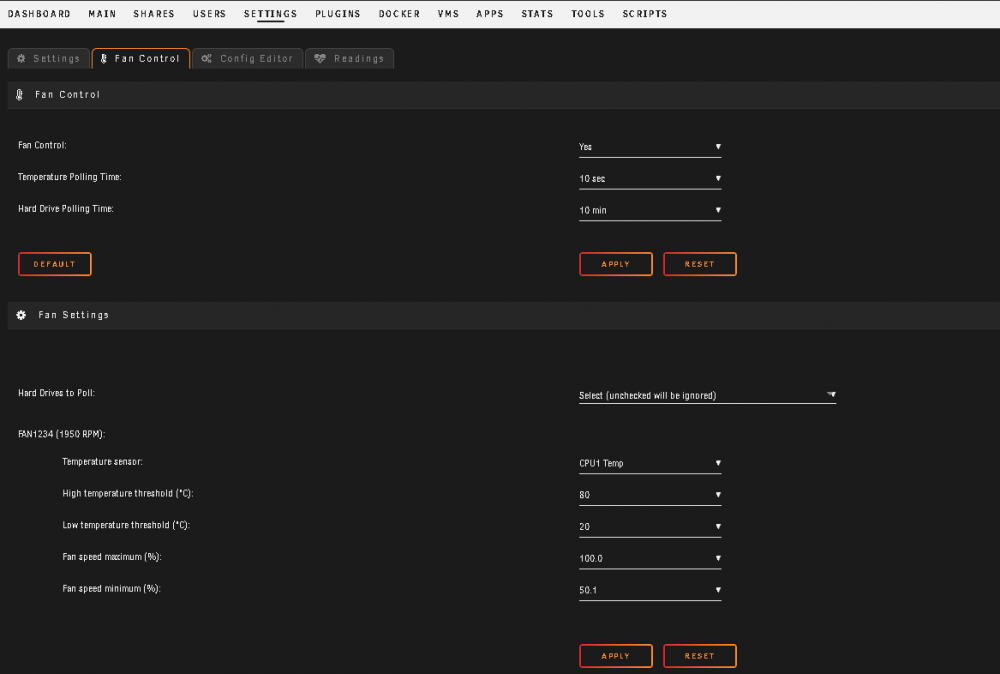Click the Low temperature threshold label

126,525
